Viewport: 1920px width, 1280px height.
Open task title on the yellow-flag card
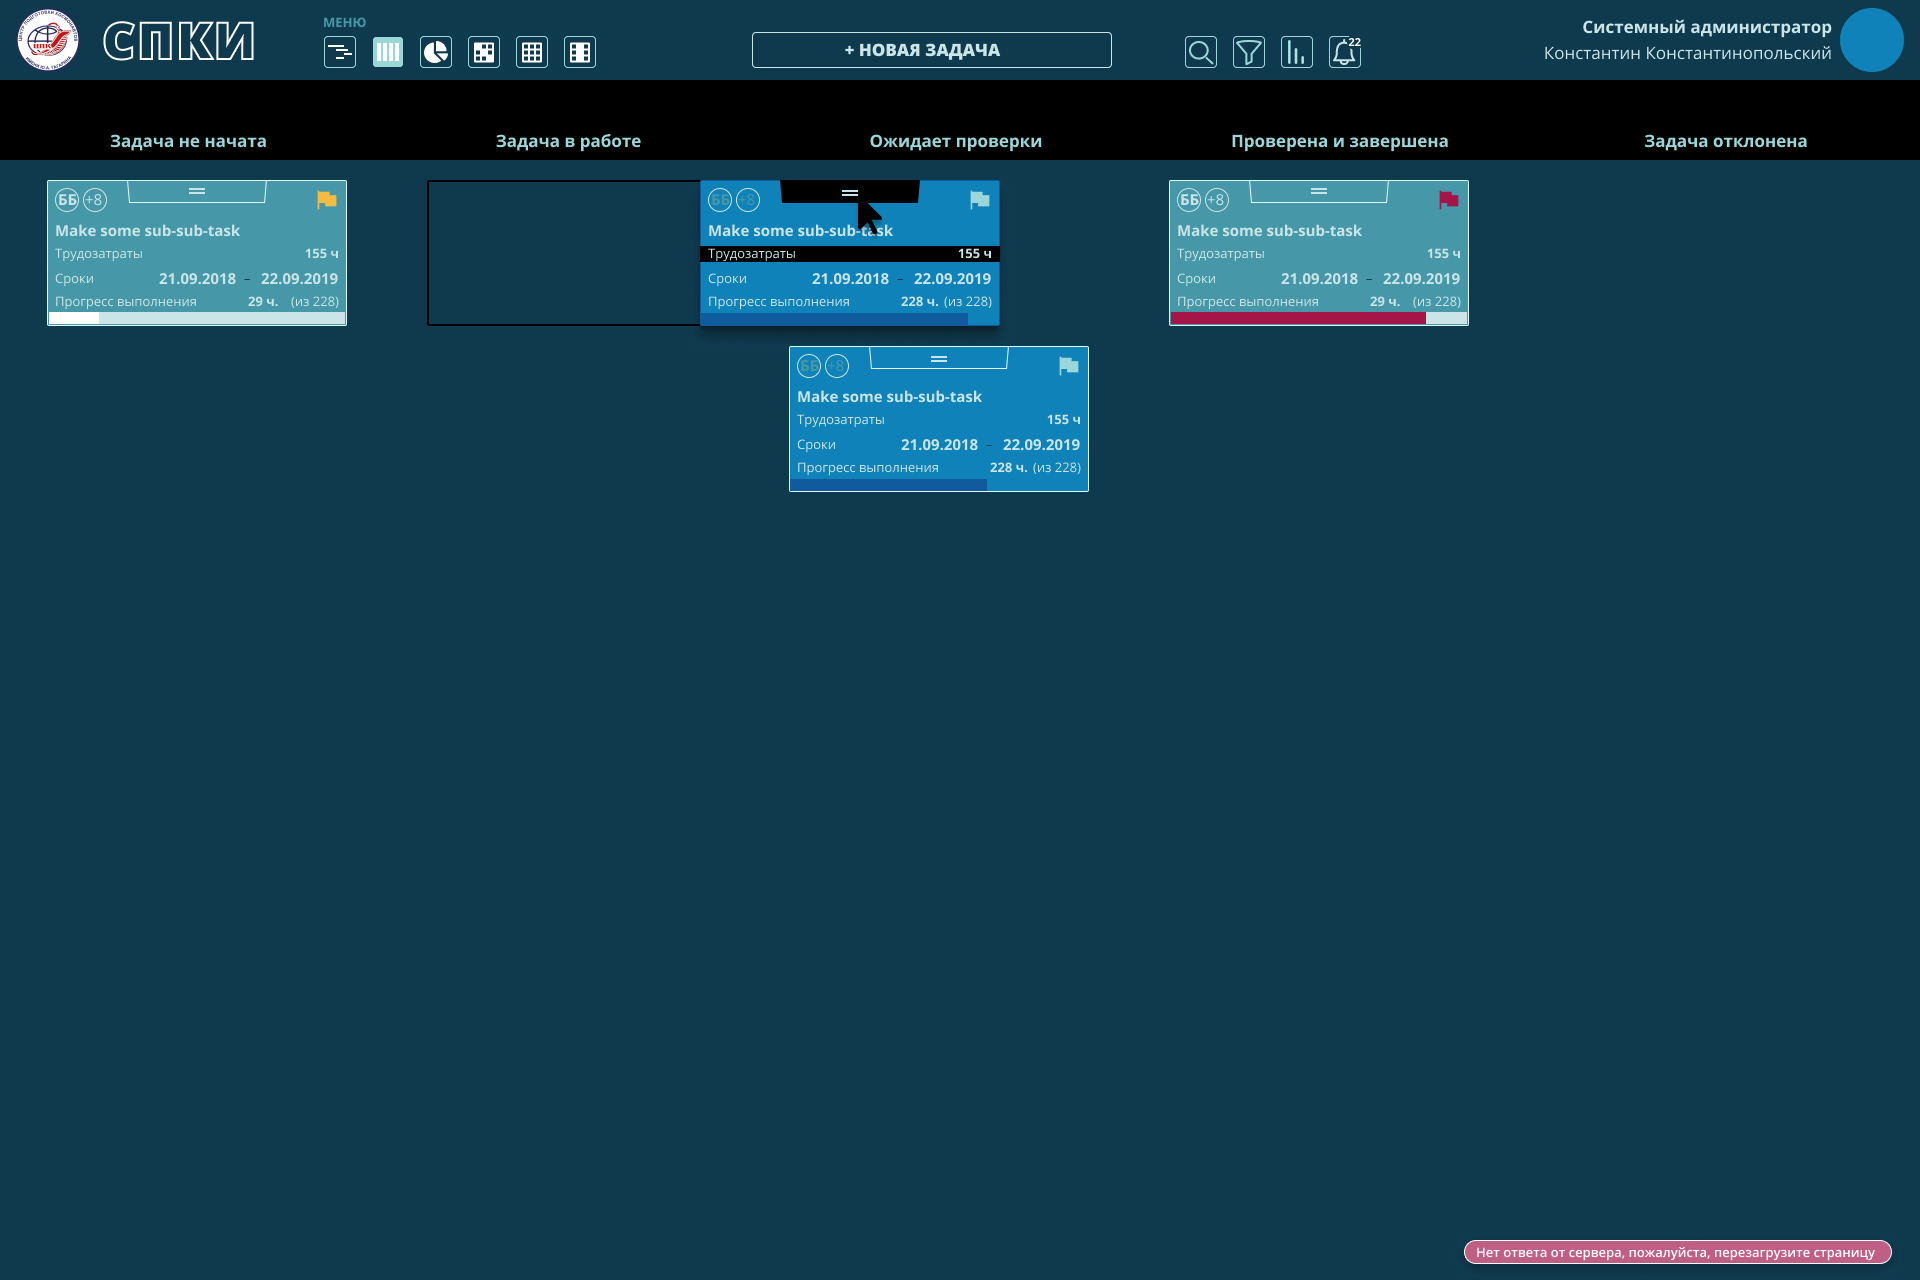point(147,231)
